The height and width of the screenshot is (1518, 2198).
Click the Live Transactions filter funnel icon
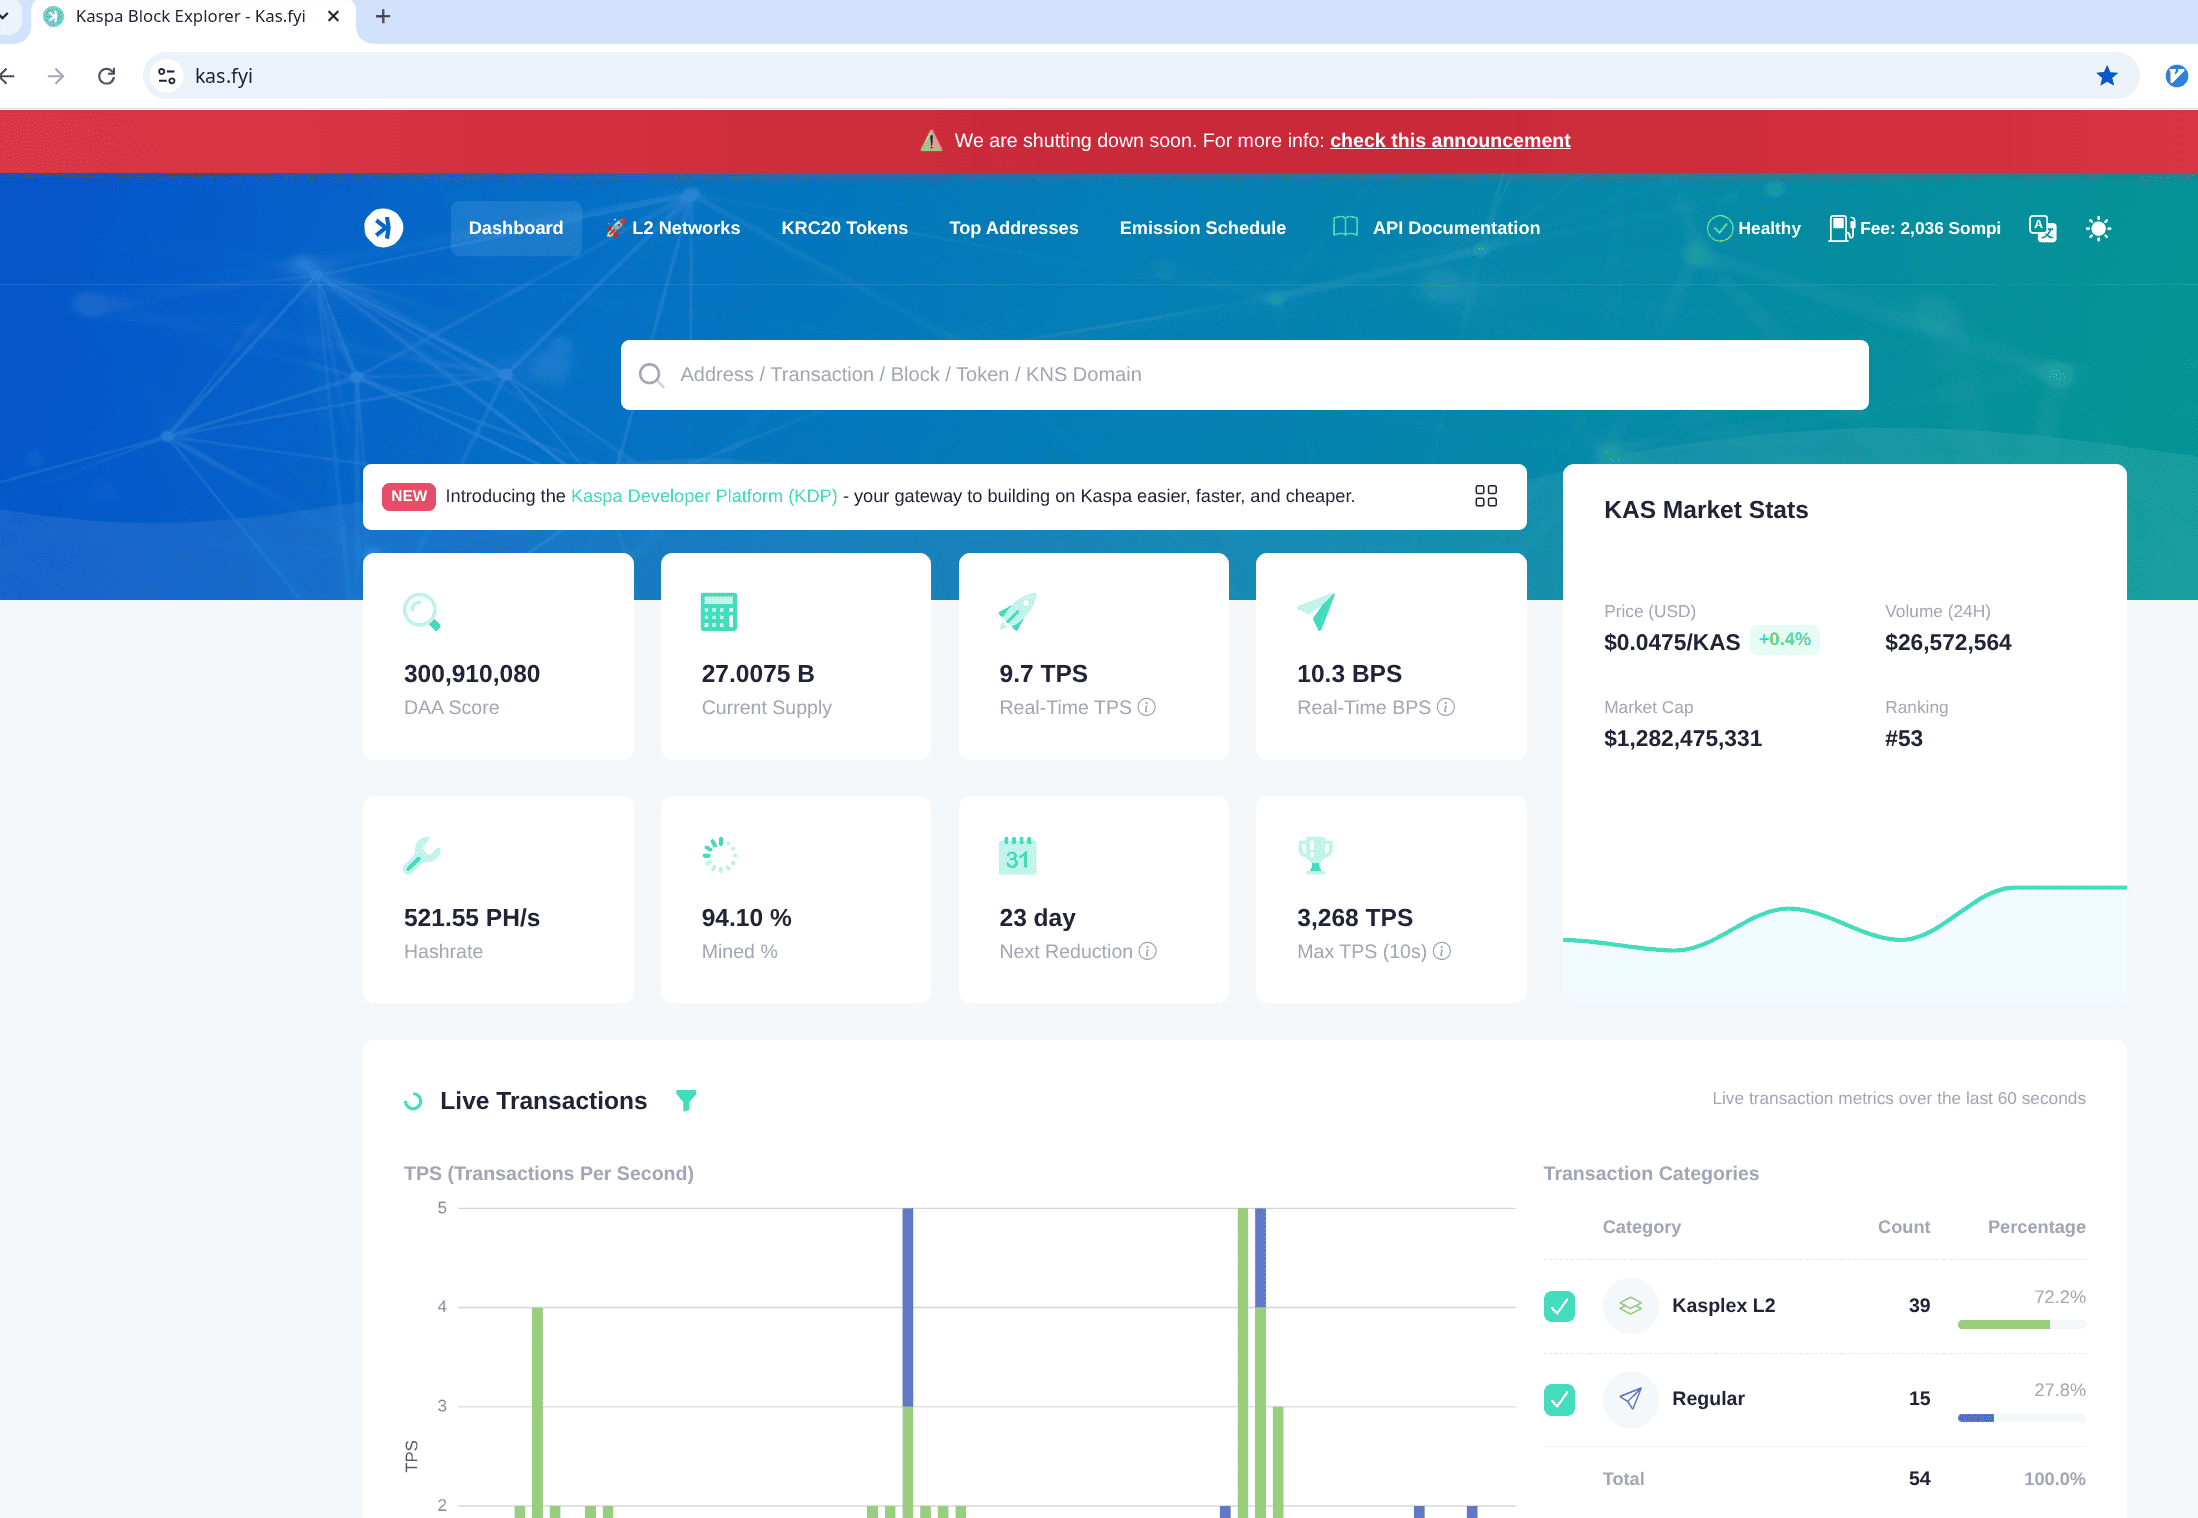(686, 1100)
